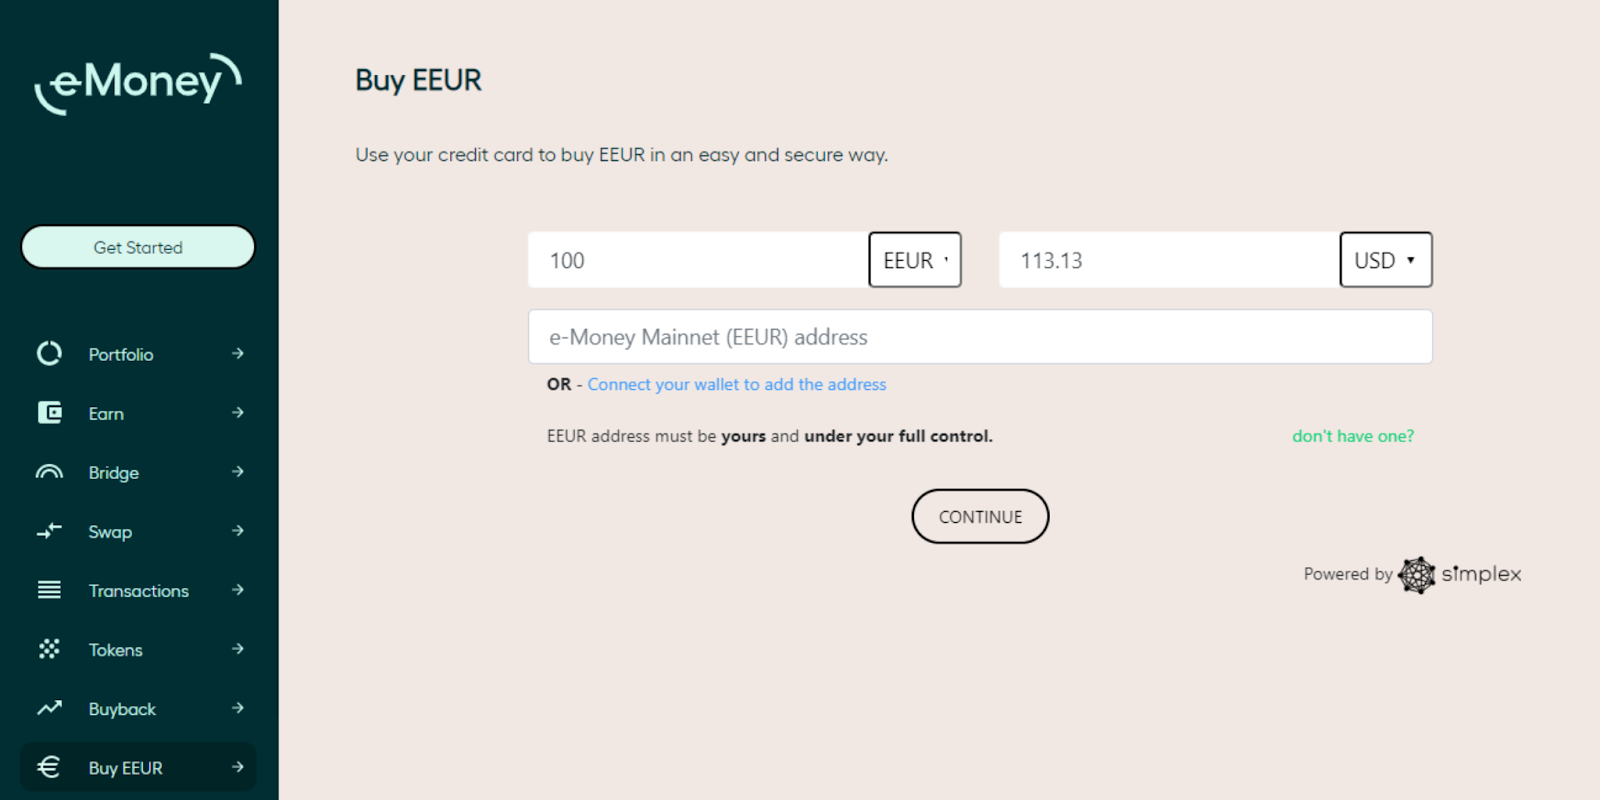Click the Tokens dots icon

click(x=49, y=649)
